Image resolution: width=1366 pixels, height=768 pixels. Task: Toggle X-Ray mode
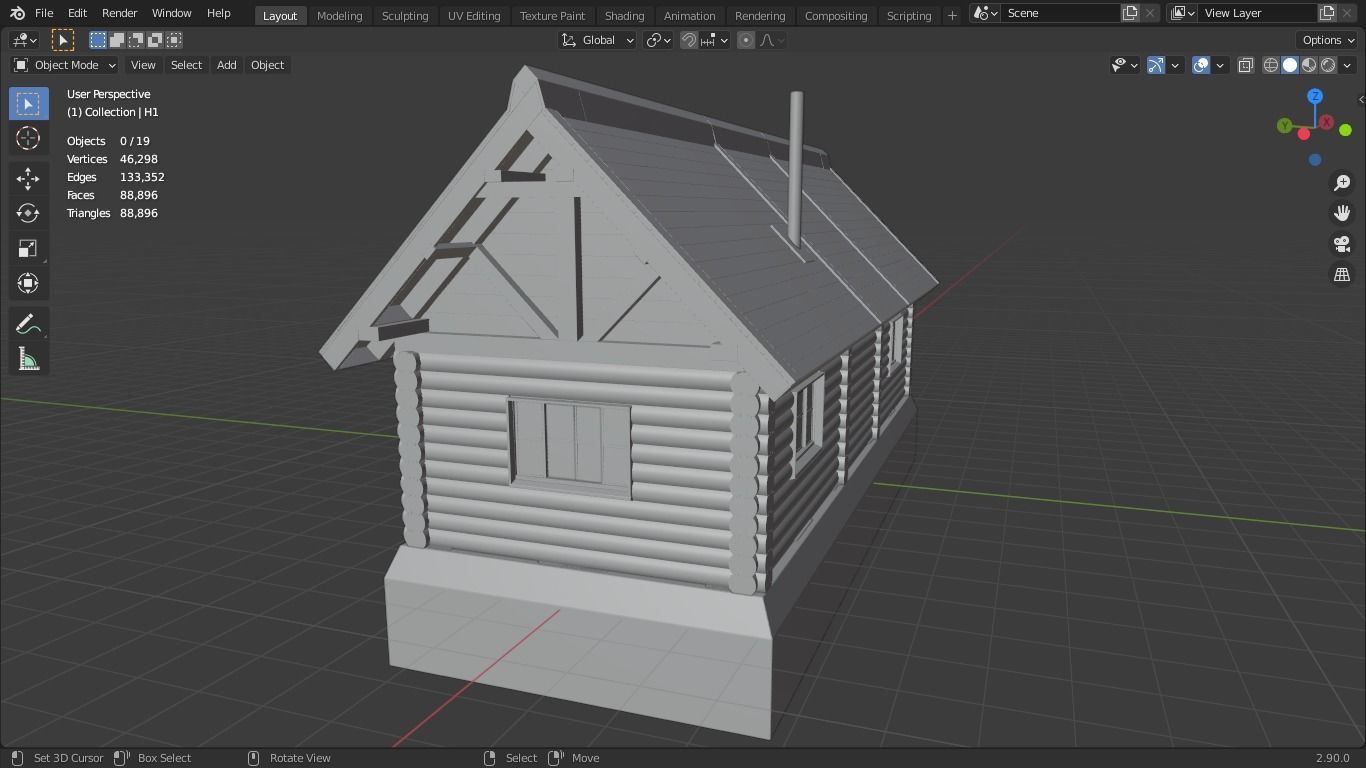click(1246, 65)
